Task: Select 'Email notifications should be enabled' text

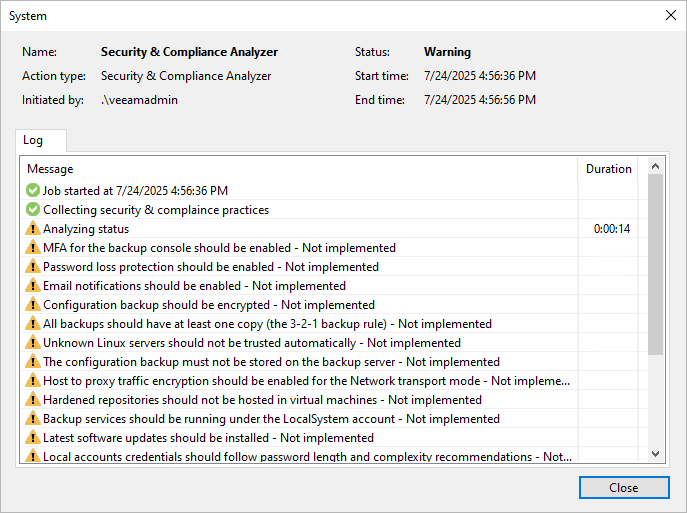Action: 194,286
